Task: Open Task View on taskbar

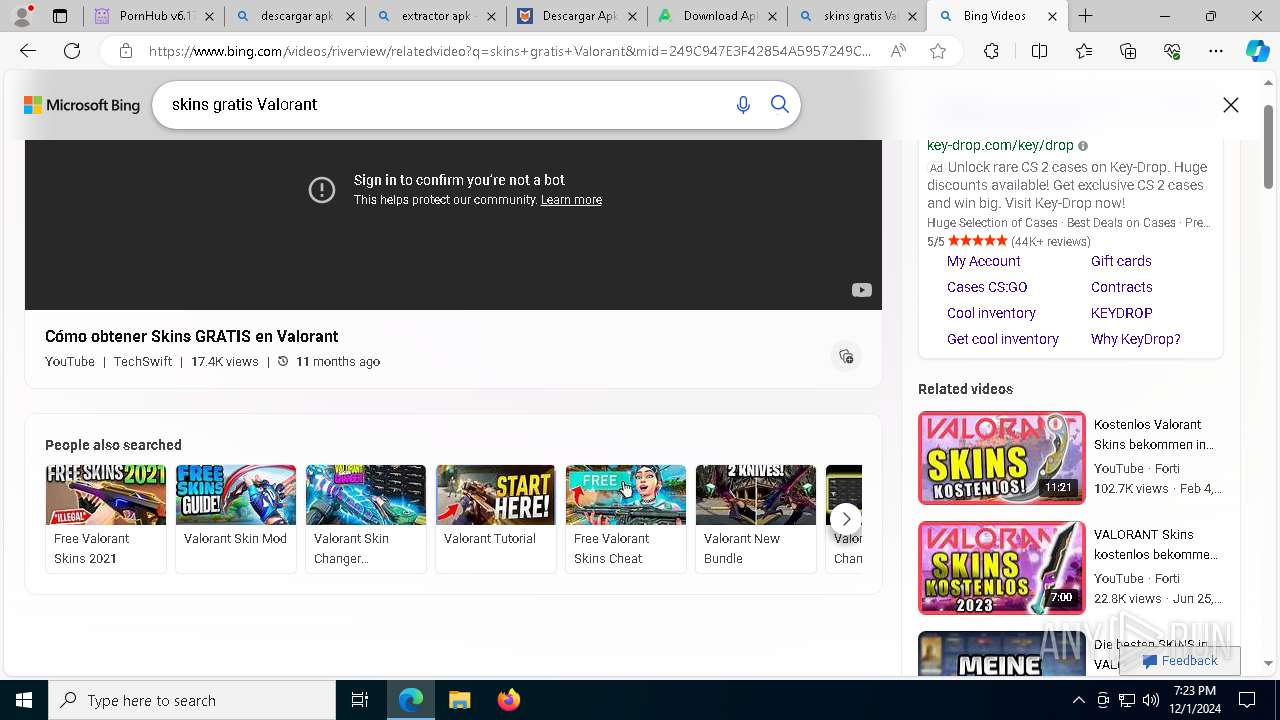Action: (360, 700)
